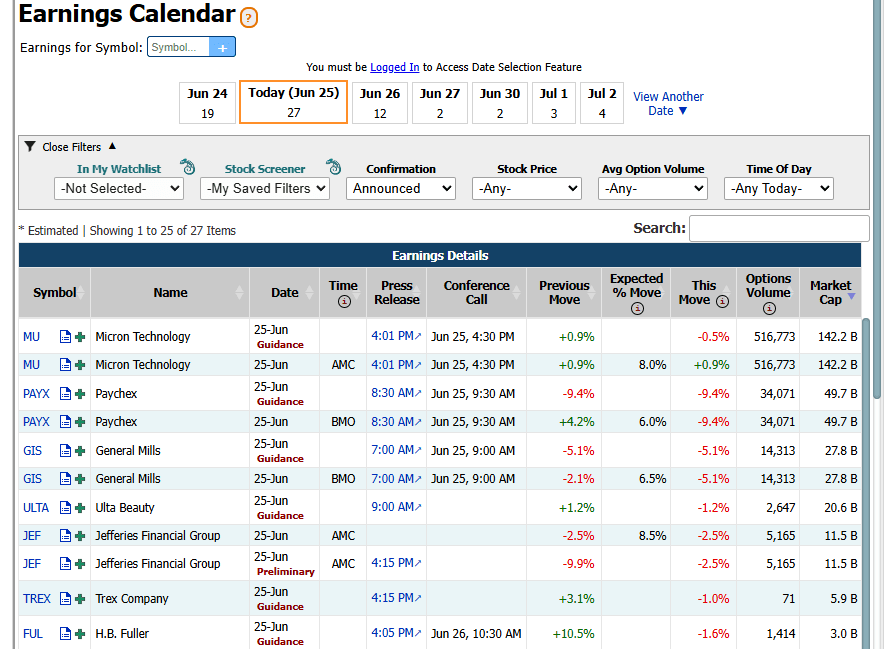Sort table by Conference Call column header
Image resolution: width=895 pixels, height=649 pixels.
pos(476,292)
